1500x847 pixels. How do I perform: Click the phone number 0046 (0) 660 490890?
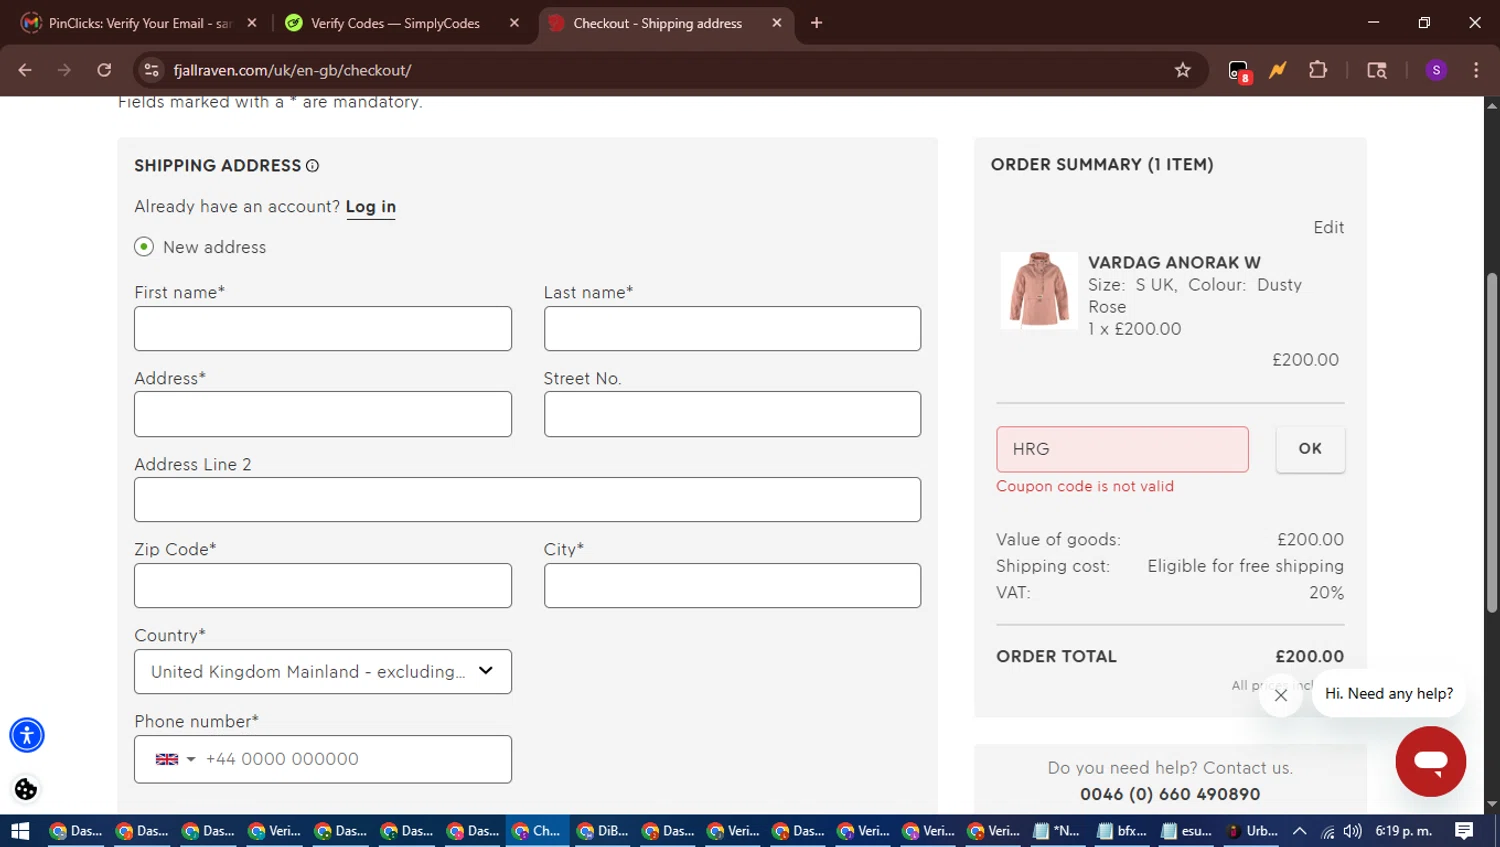(x=1170, y=794)
